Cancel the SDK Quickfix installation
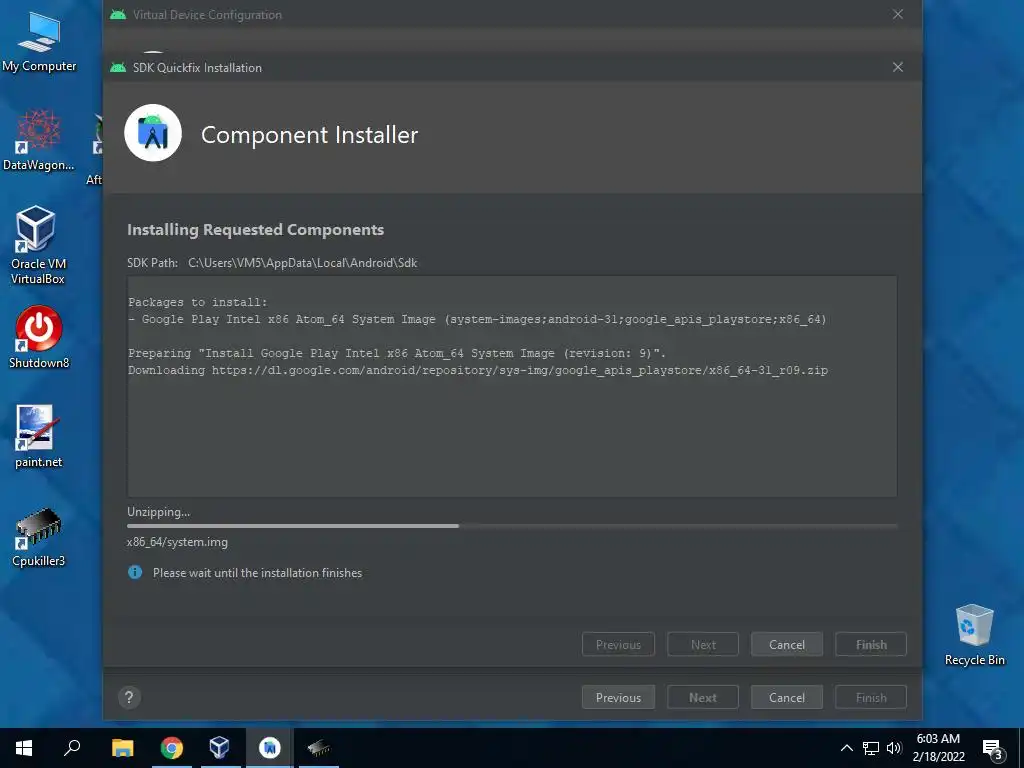Screen dimensions: 1024x768 coord(786,644)
